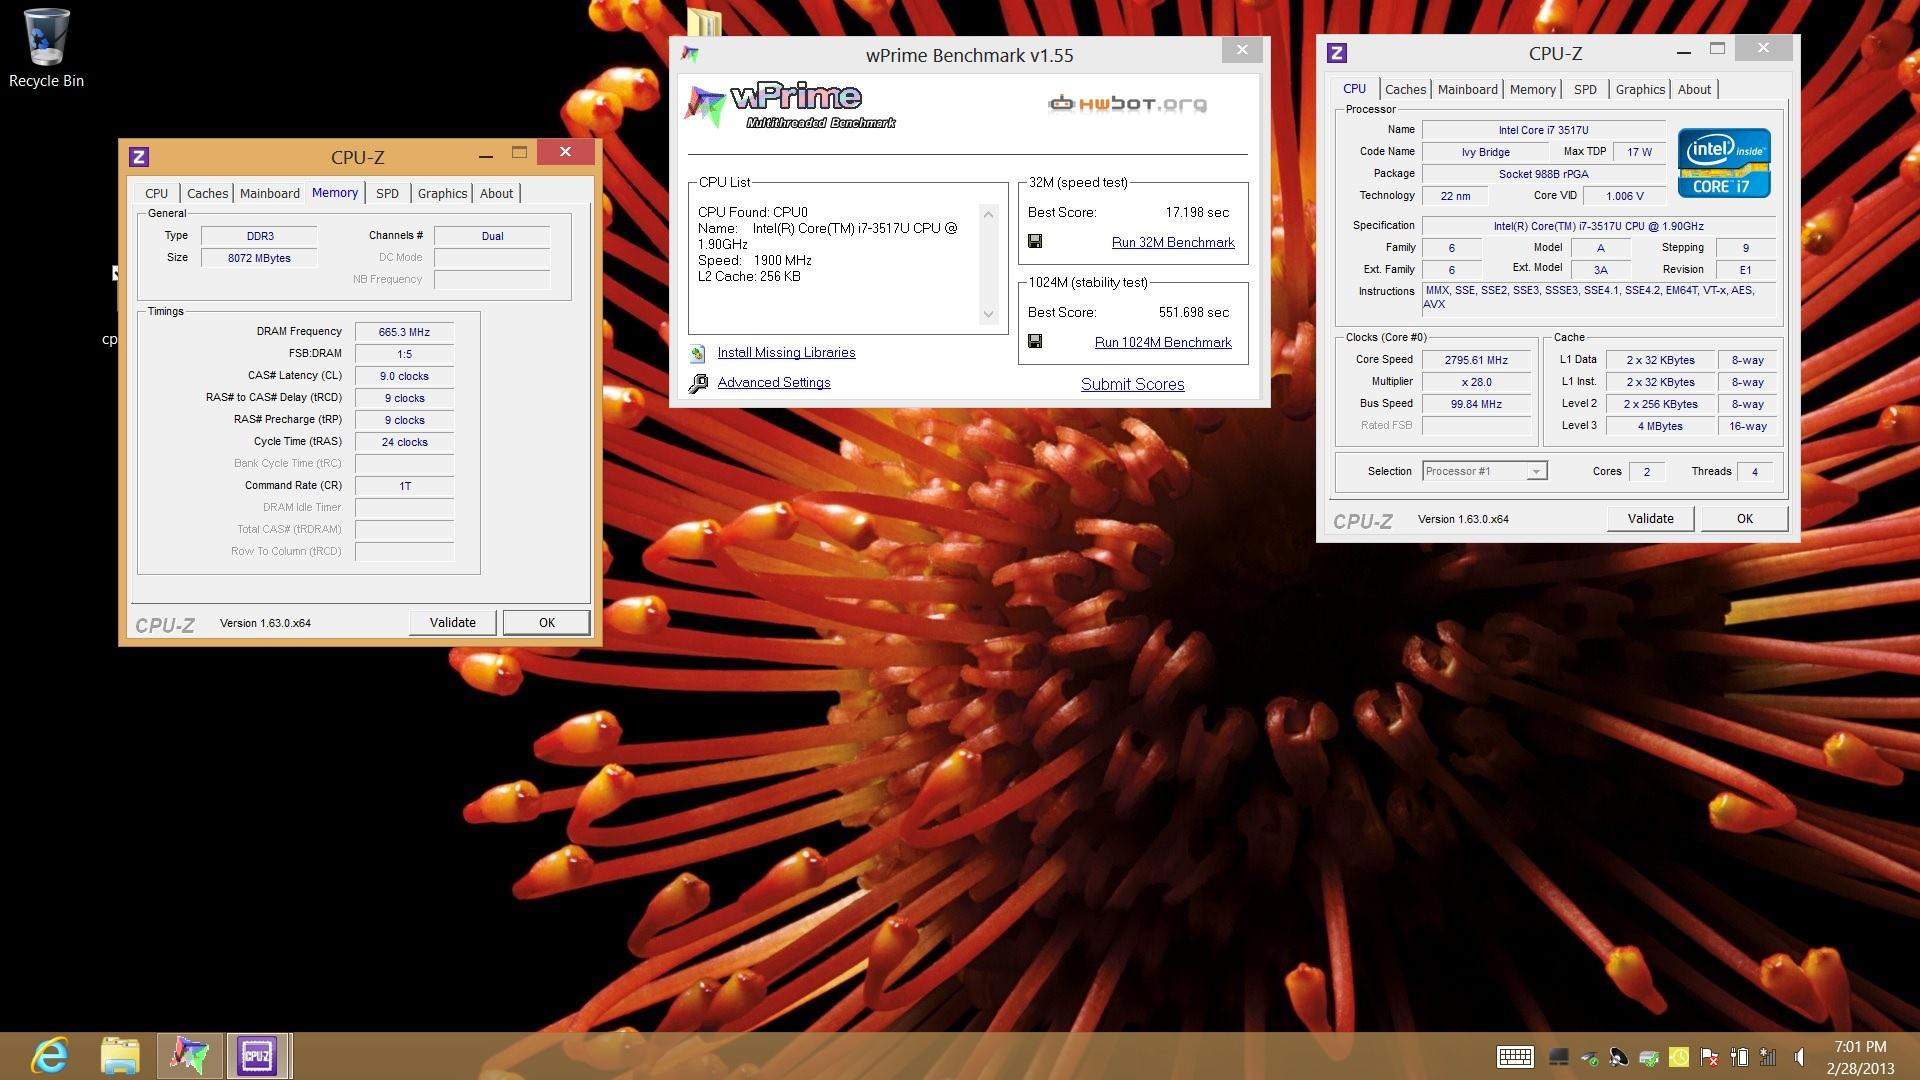Click the Advanced Settings wrench icon
The width and height of the screenshot is (1920, 1080).
point(698,383)
